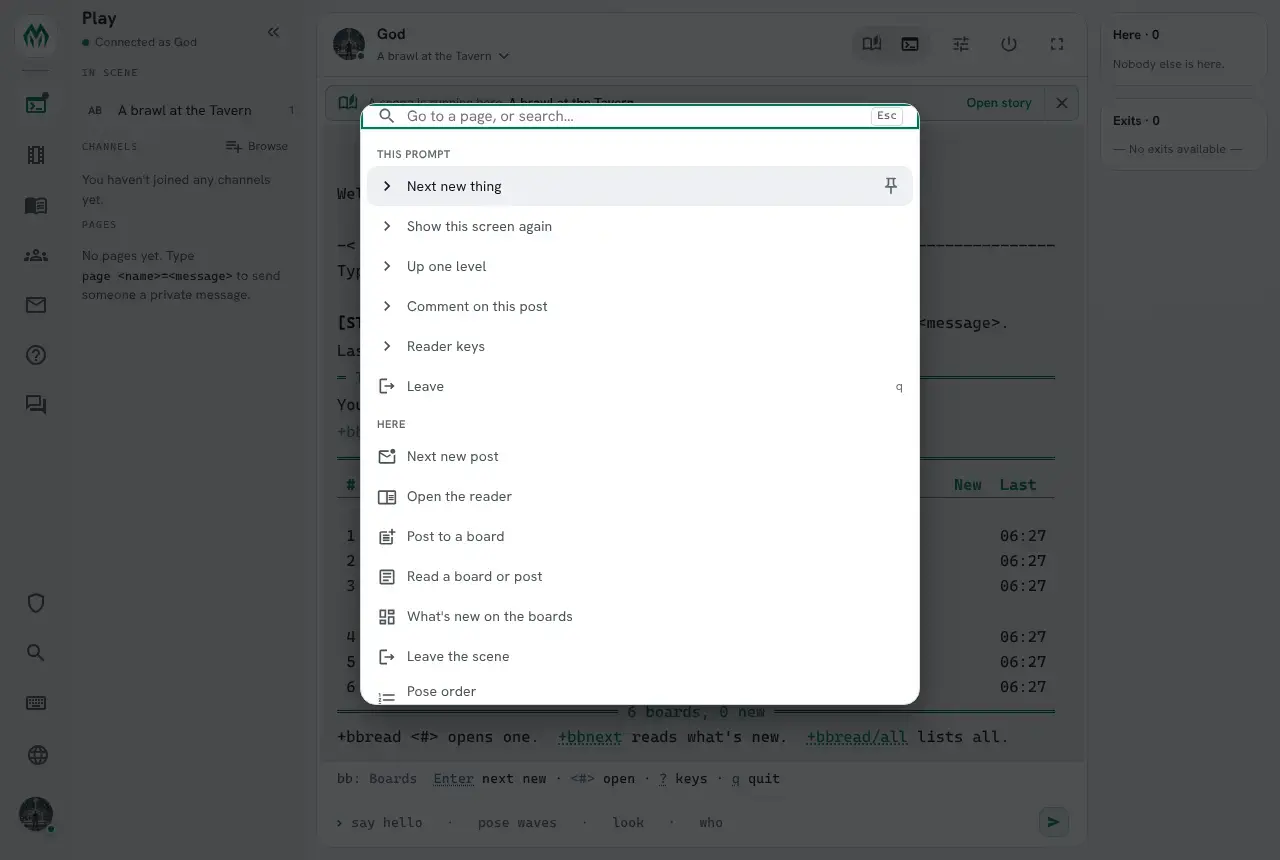Browse channels in the side panel

pyautogui.click(x=257, y=146)
